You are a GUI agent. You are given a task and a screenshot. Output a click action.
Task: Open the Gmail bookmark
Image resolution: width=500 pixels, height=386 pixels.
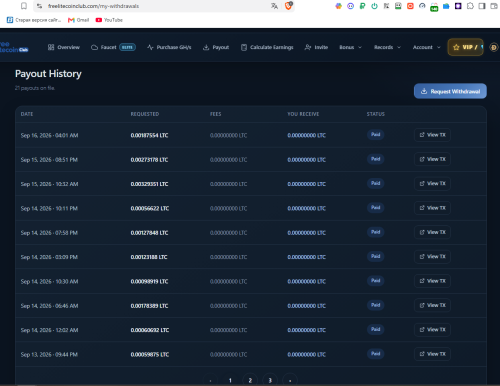78,20
